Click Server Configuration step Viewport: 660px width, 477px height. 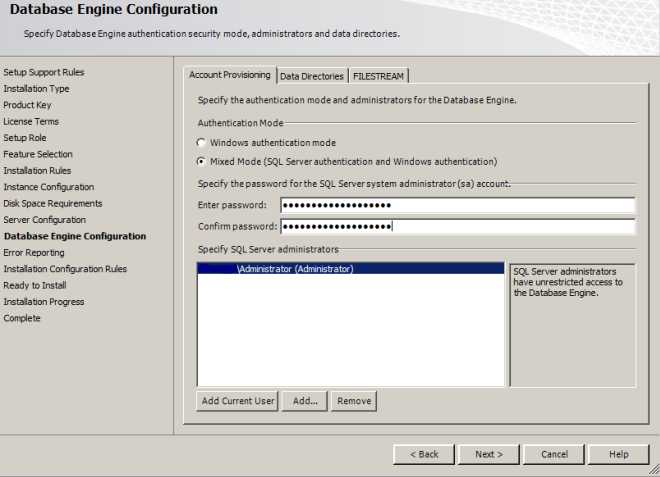click(45, 220)
